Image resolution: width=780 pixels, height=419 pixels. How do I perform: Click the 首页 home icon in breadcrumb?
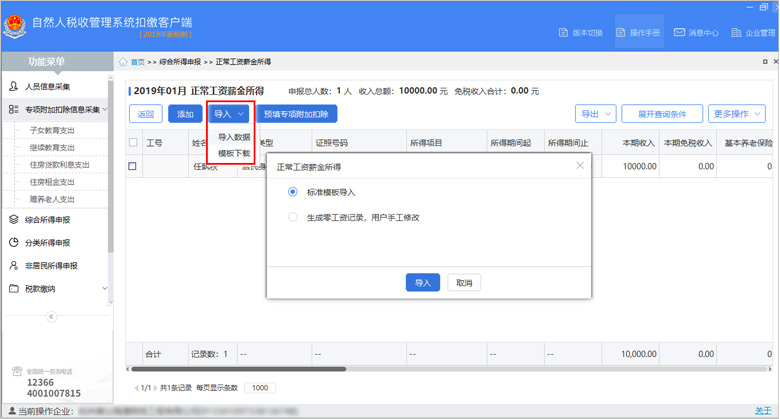(x=123, y=62)
